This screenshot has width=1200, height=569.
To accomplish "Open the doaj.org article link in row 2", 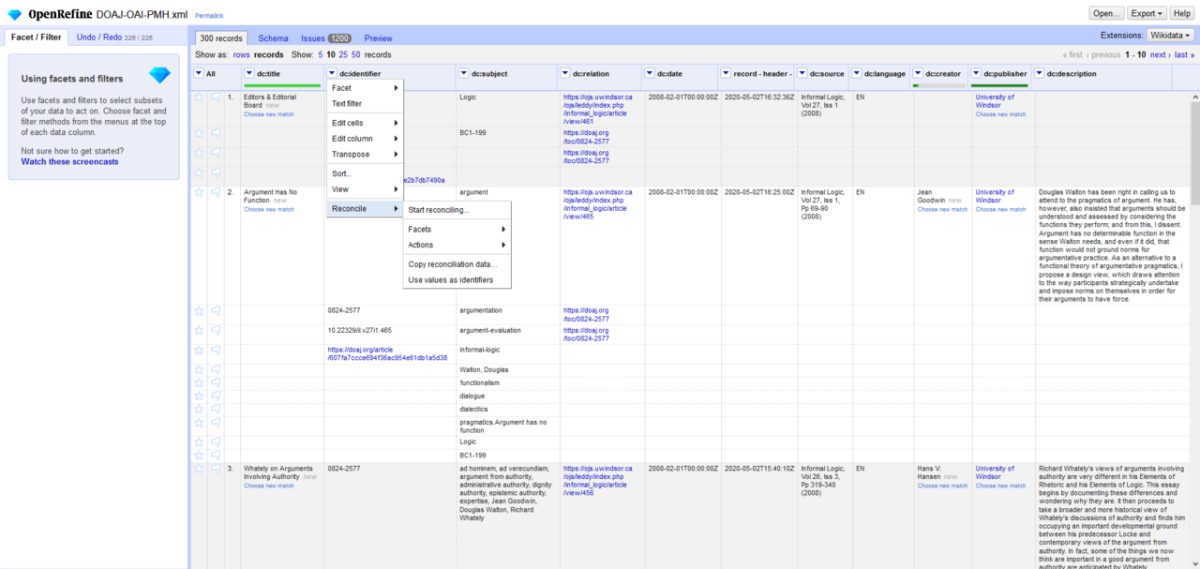I will [x=388, y=353].
